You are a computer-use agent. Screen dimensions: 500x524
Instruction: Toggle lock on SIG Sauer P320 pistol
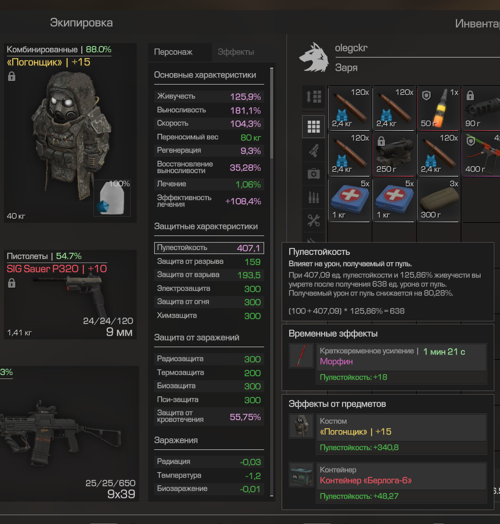pyautogui.click(x=11, y=283)
